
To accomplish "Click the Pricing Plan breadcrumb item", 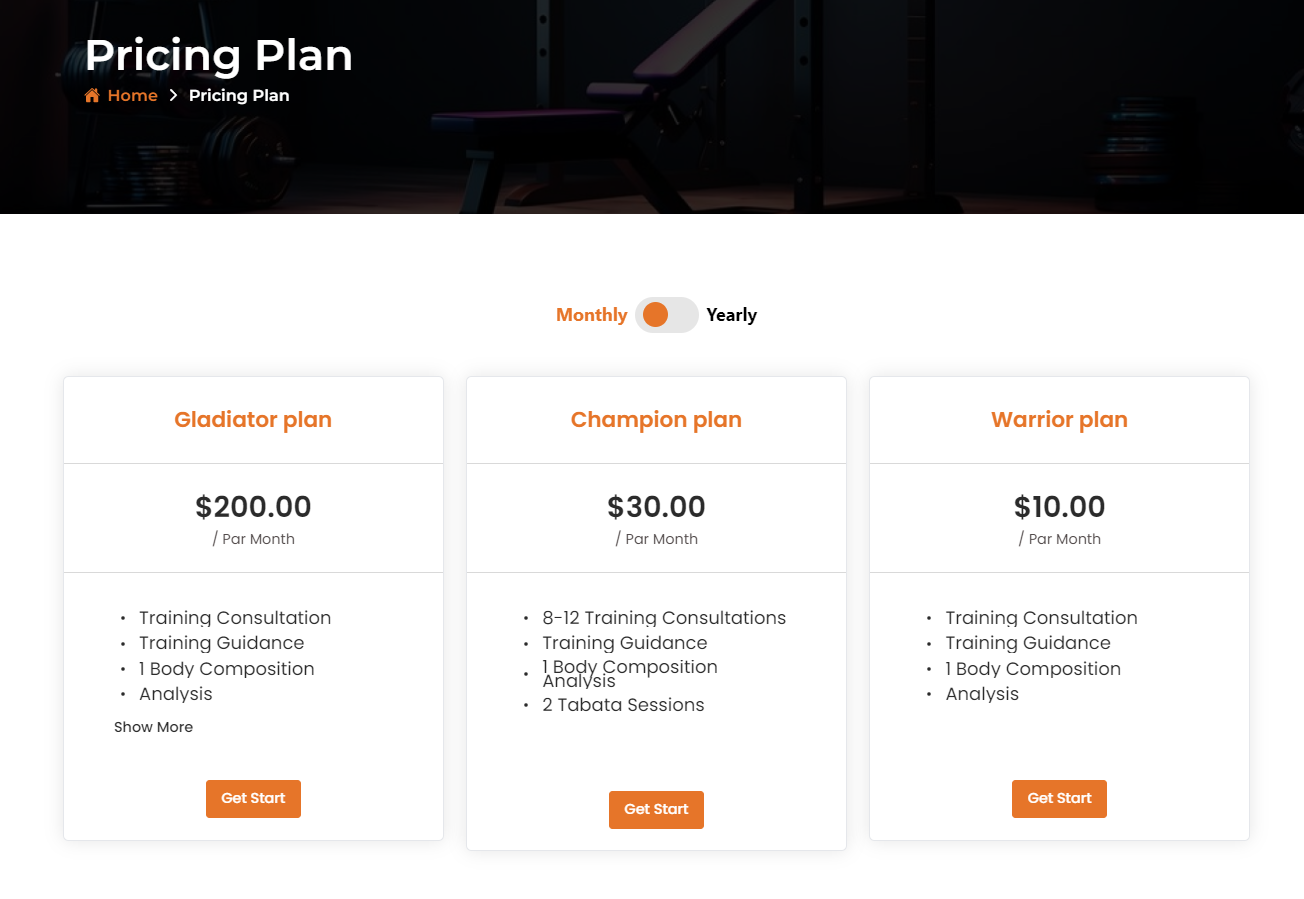I will tap(239, 95).
